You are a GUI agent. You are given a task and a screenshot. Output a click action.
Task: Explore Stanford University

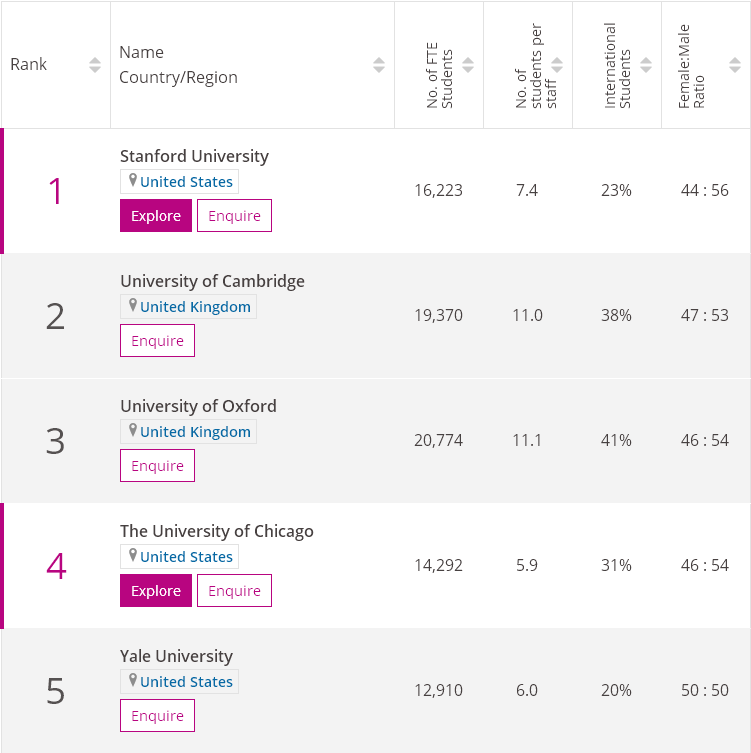click(156, 216)
